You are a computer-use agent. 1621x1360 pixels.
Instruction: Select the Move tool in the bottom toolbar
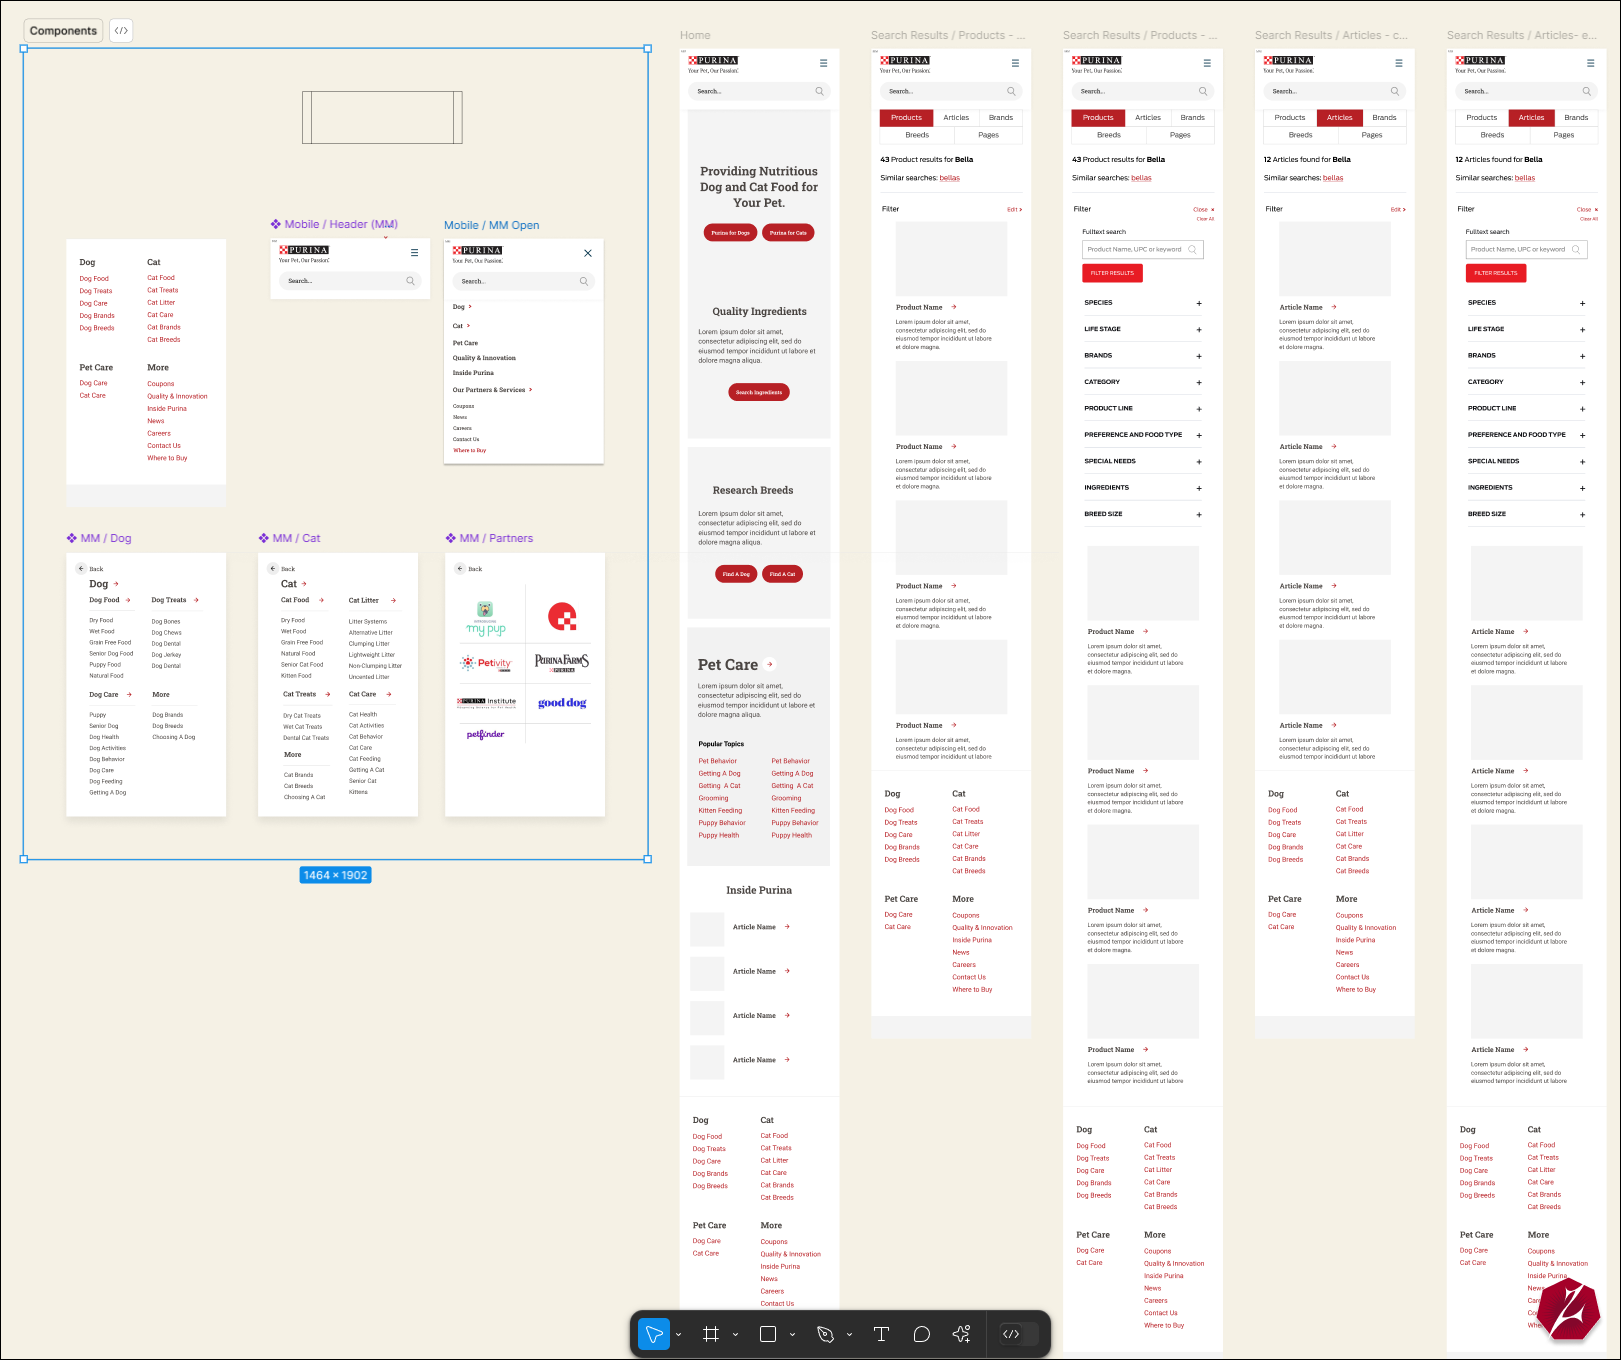[654, 1334]
